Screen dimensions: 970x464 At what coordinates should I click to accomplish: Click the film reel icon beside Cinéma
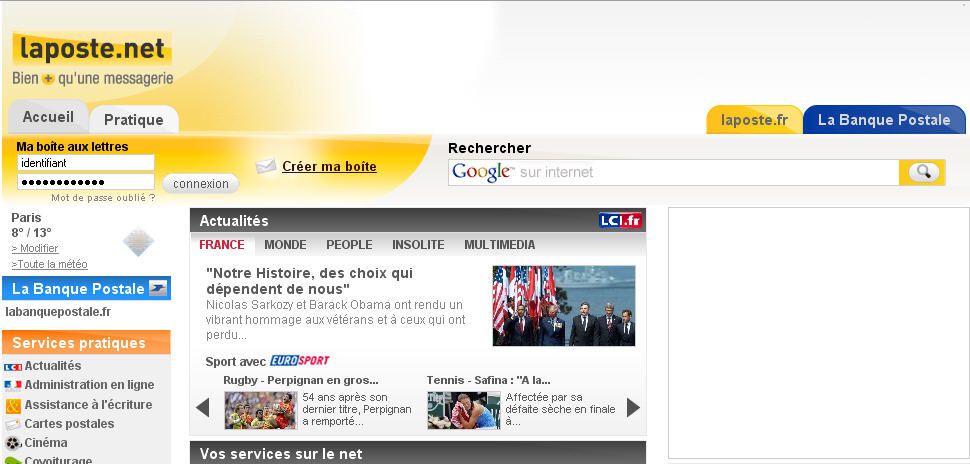pos(13,443)
